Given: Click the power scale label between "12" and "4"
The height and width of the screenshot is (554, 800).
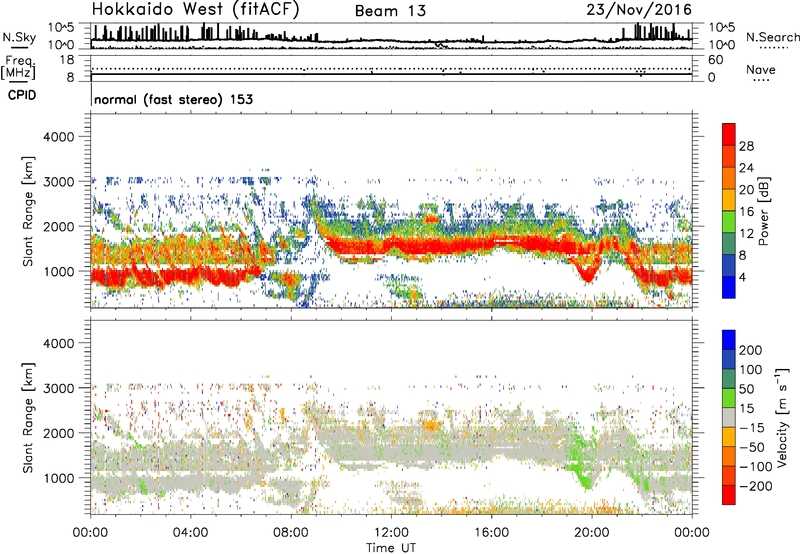Looking at the screenshot, I should [742, 255].
